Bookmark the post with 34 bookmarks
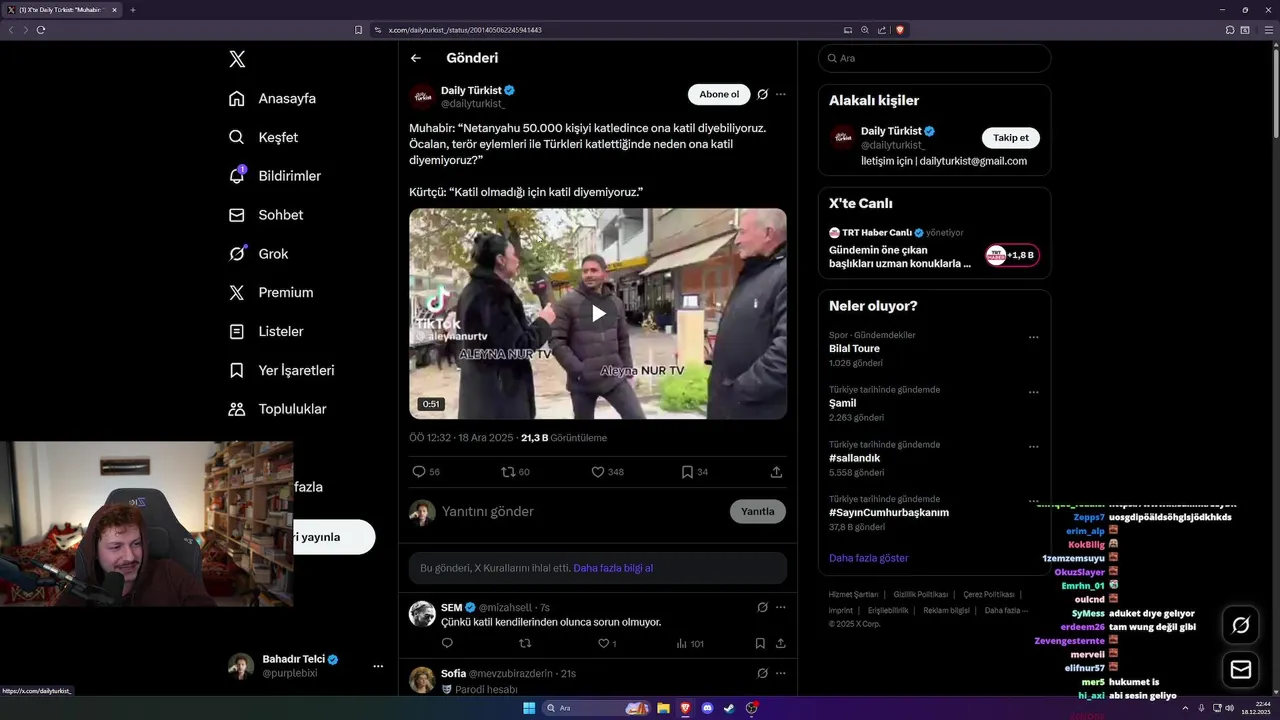Screen dimensions: 1280x720 pos(687,472)
